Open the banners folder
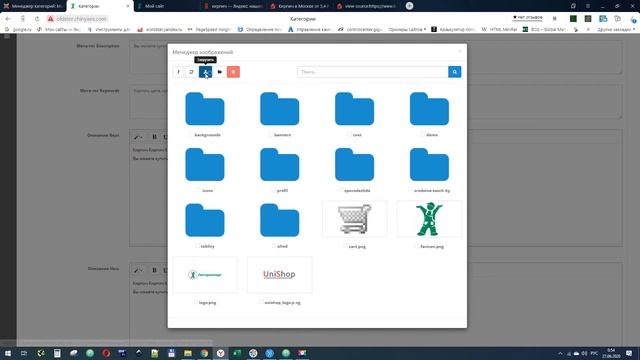 (x=280, y=109)
